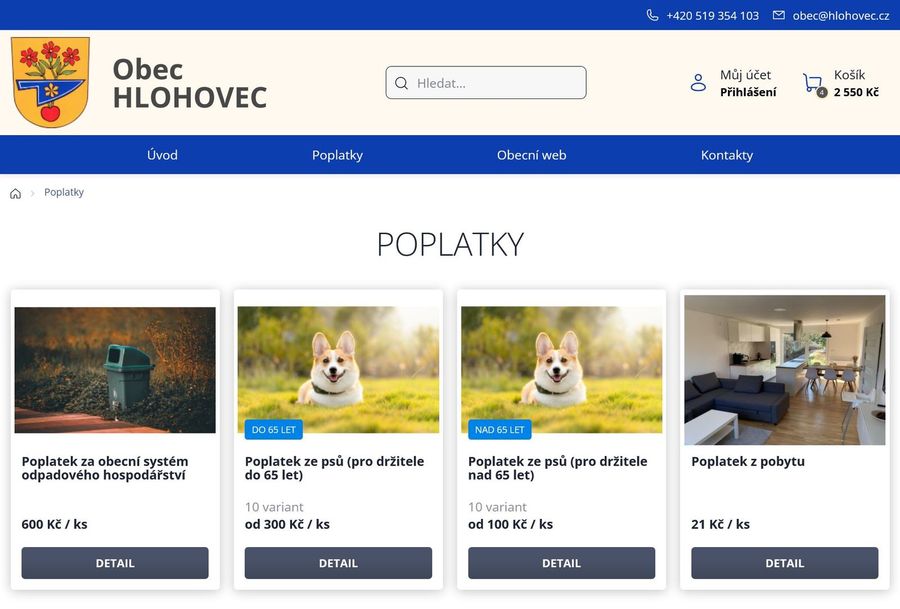900x609 pixels.
Task: Open the Kontakty menu item
Action: tap(727, 155)
